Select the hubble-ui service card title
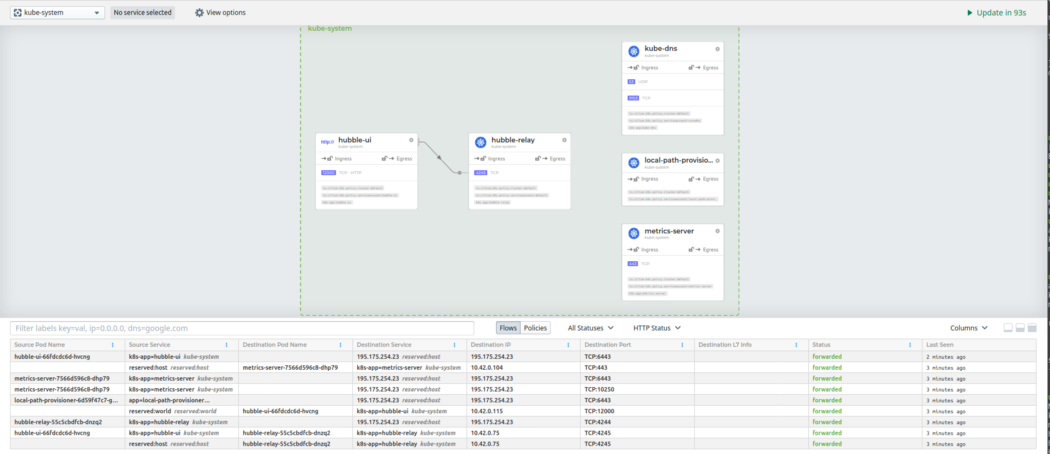This screenshot has height=454, width=1050. click(x=355, y=140)
